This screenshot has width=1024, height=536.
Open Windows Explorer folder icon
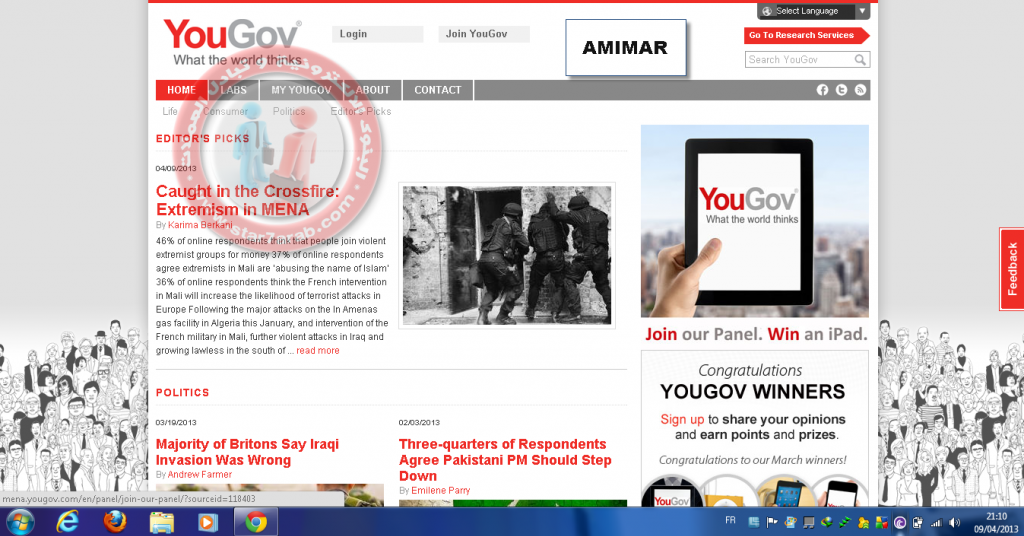pyautogui.click(x=161, y=522)
